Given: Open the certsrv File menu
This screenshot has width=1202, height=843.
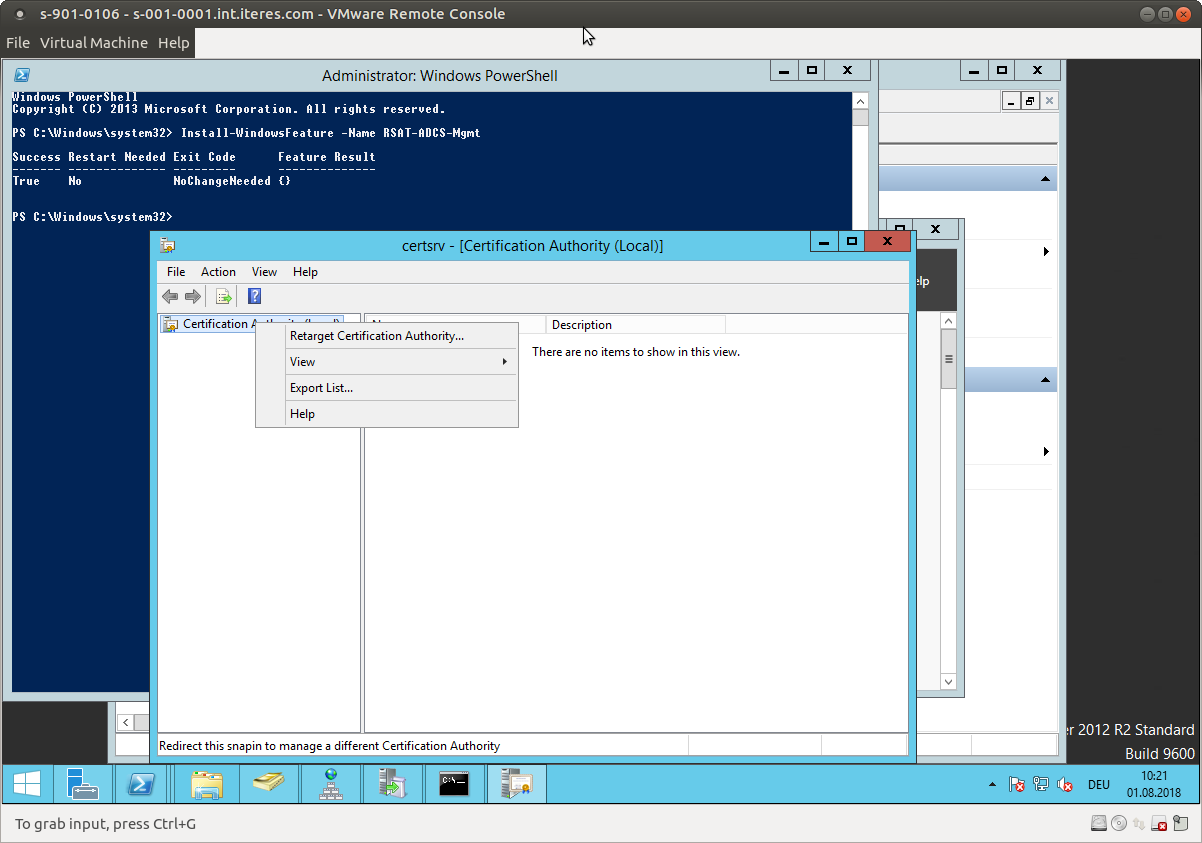Looking at the screenshot, I should tap(176, 272).
